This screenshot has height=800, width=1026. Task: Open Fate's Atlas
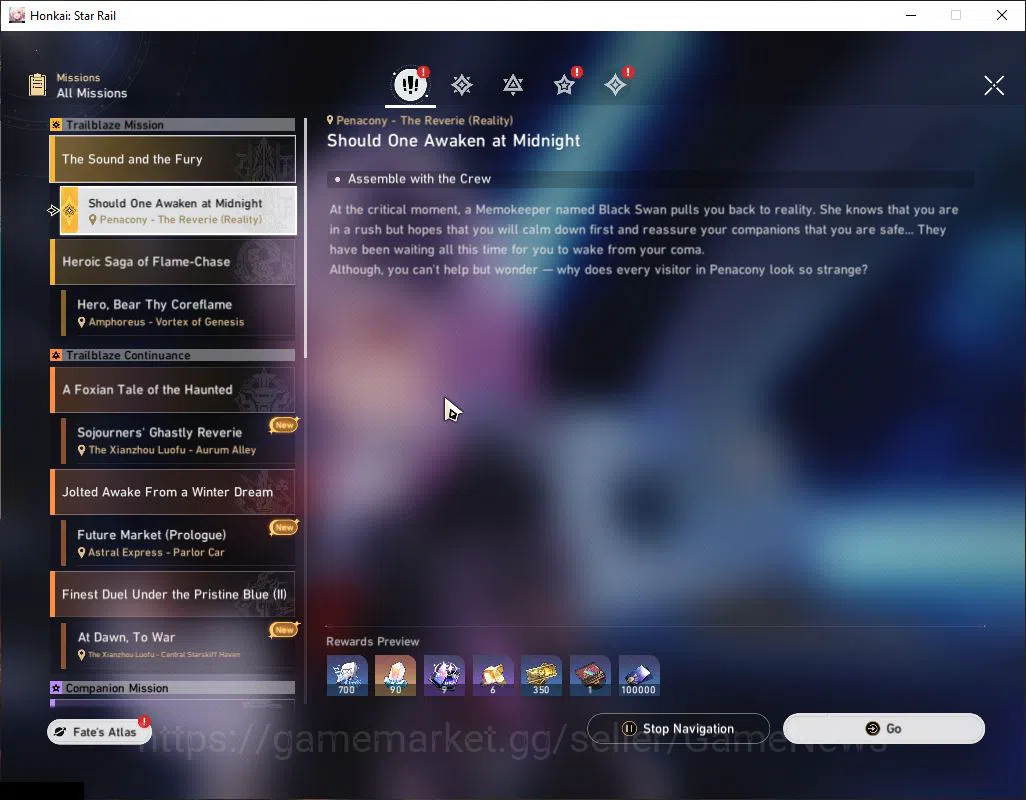click(99, 731)
